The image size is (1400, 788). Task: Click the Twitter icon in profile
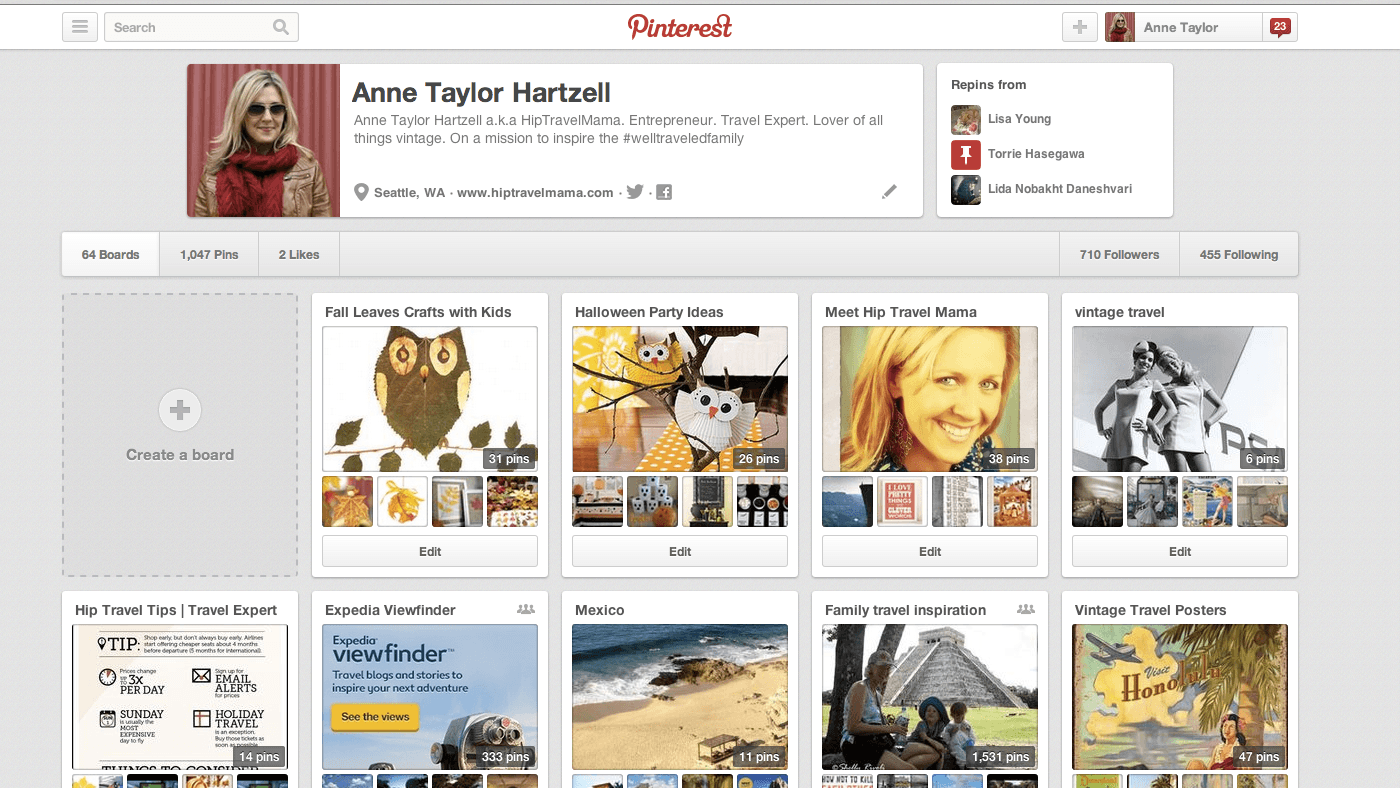coord(635,192)
